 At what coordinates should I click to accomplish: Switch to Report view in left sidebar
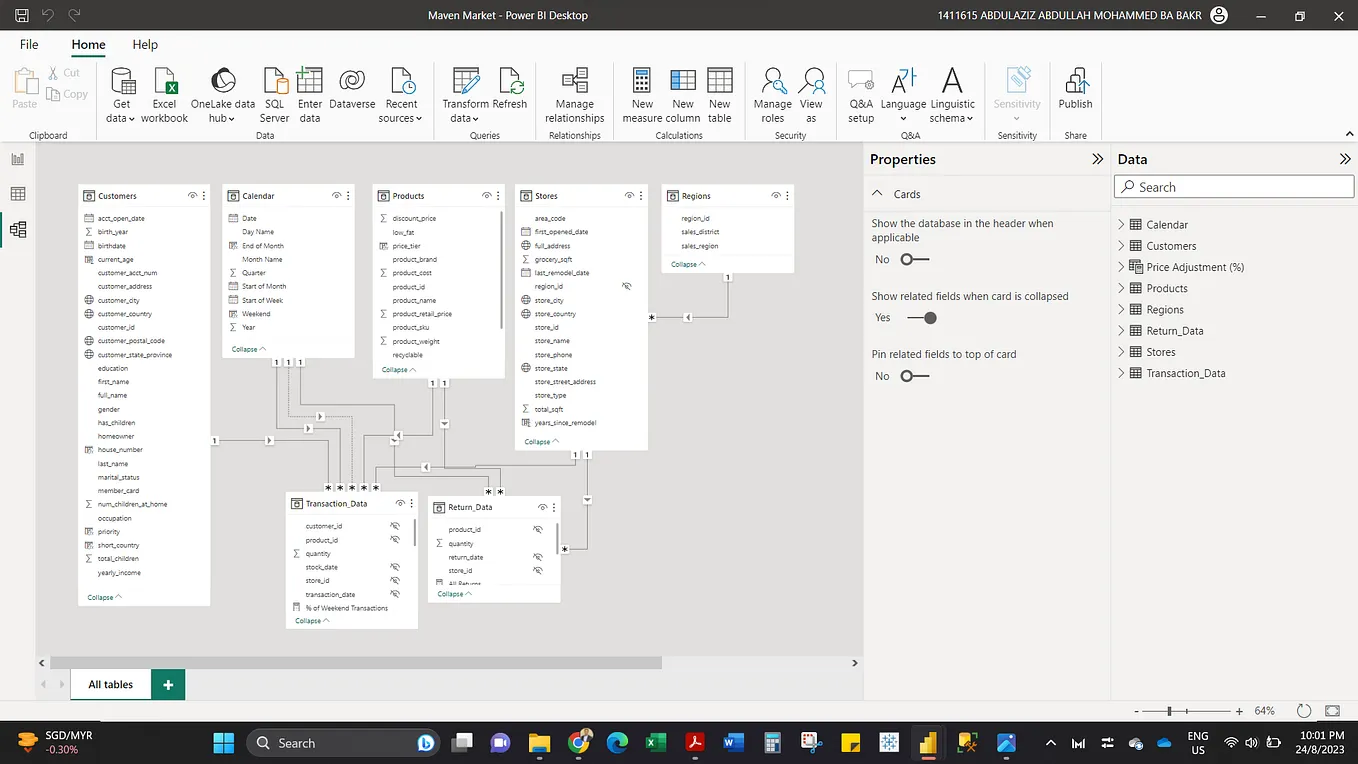17,158
